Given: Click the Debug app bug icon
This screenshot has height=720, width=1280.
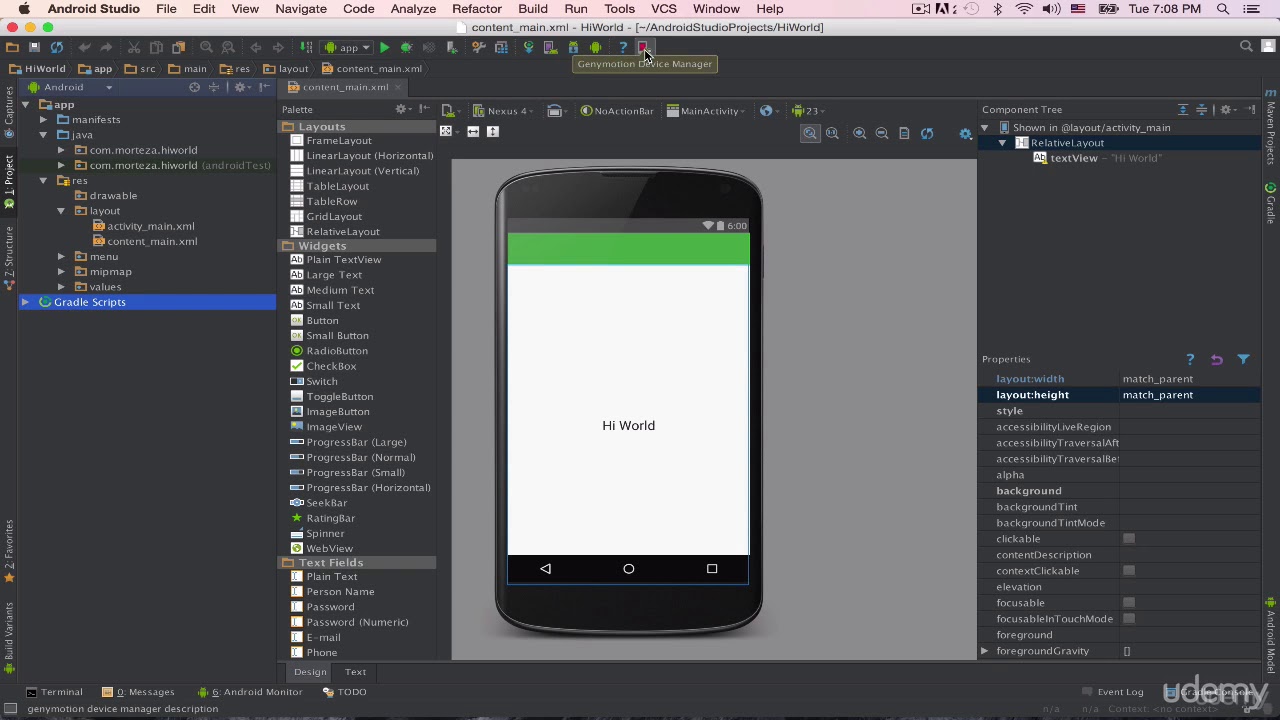Looking at the screenshot, I should point(406,47).
